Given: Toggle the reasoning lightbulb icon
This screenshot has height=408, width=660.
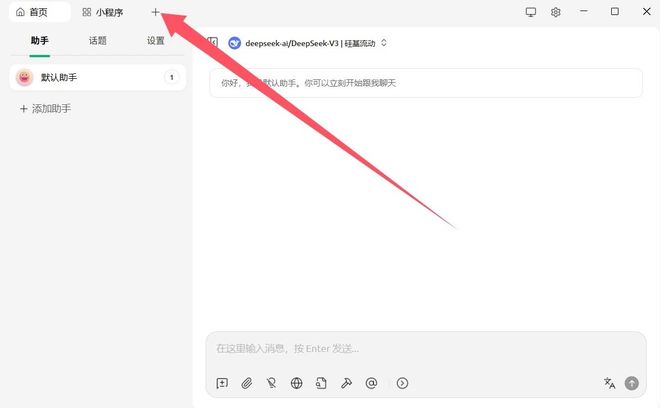Looking at the screenshot, I should point(271,383).
